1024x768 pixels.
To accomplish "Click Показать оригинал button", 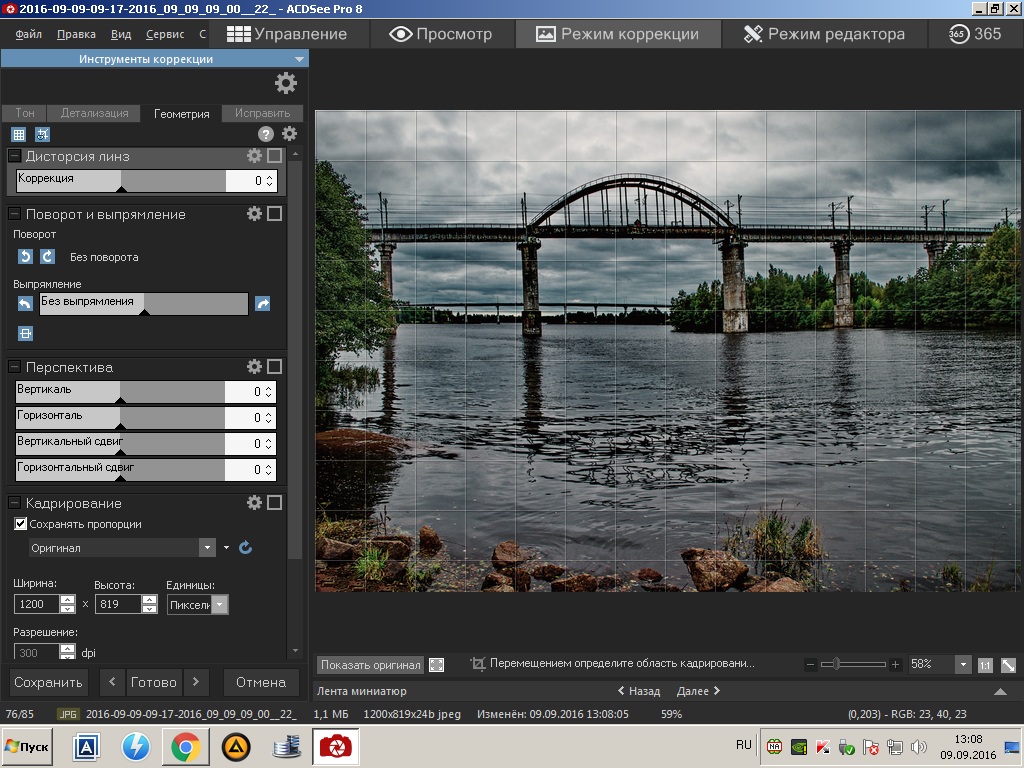I will pyautogui.click(x=370, y=665).
